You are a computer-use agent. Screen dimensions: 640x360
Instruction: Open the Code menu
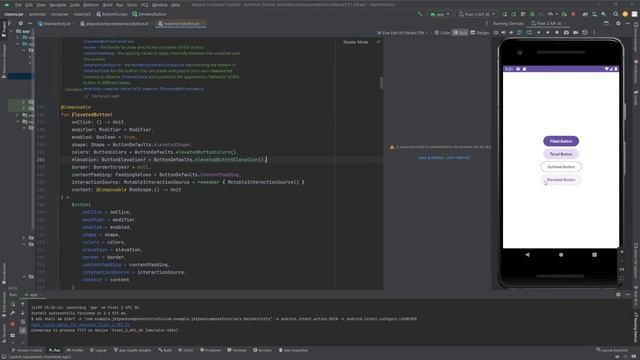[x=75, y=5]
